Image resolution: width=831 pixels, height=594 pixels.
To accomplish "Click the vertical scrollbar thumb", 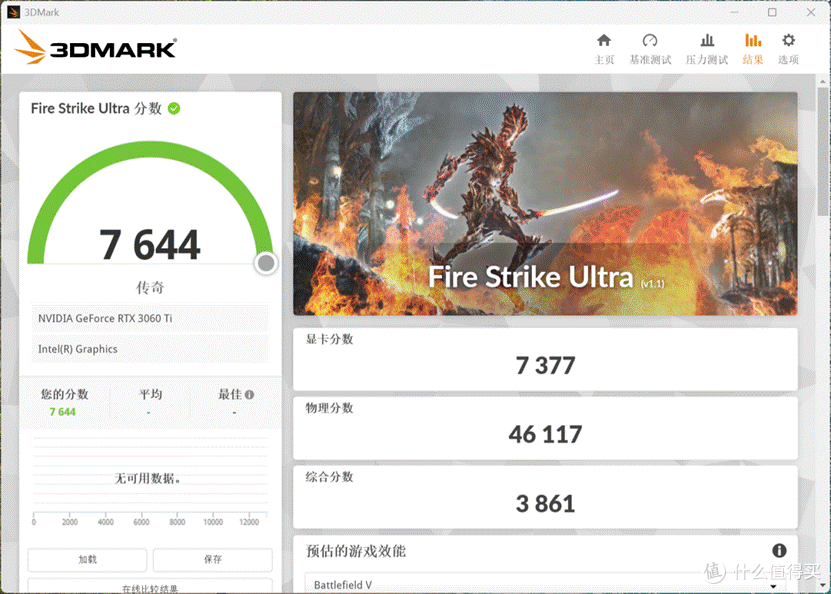I will point(823,151).
